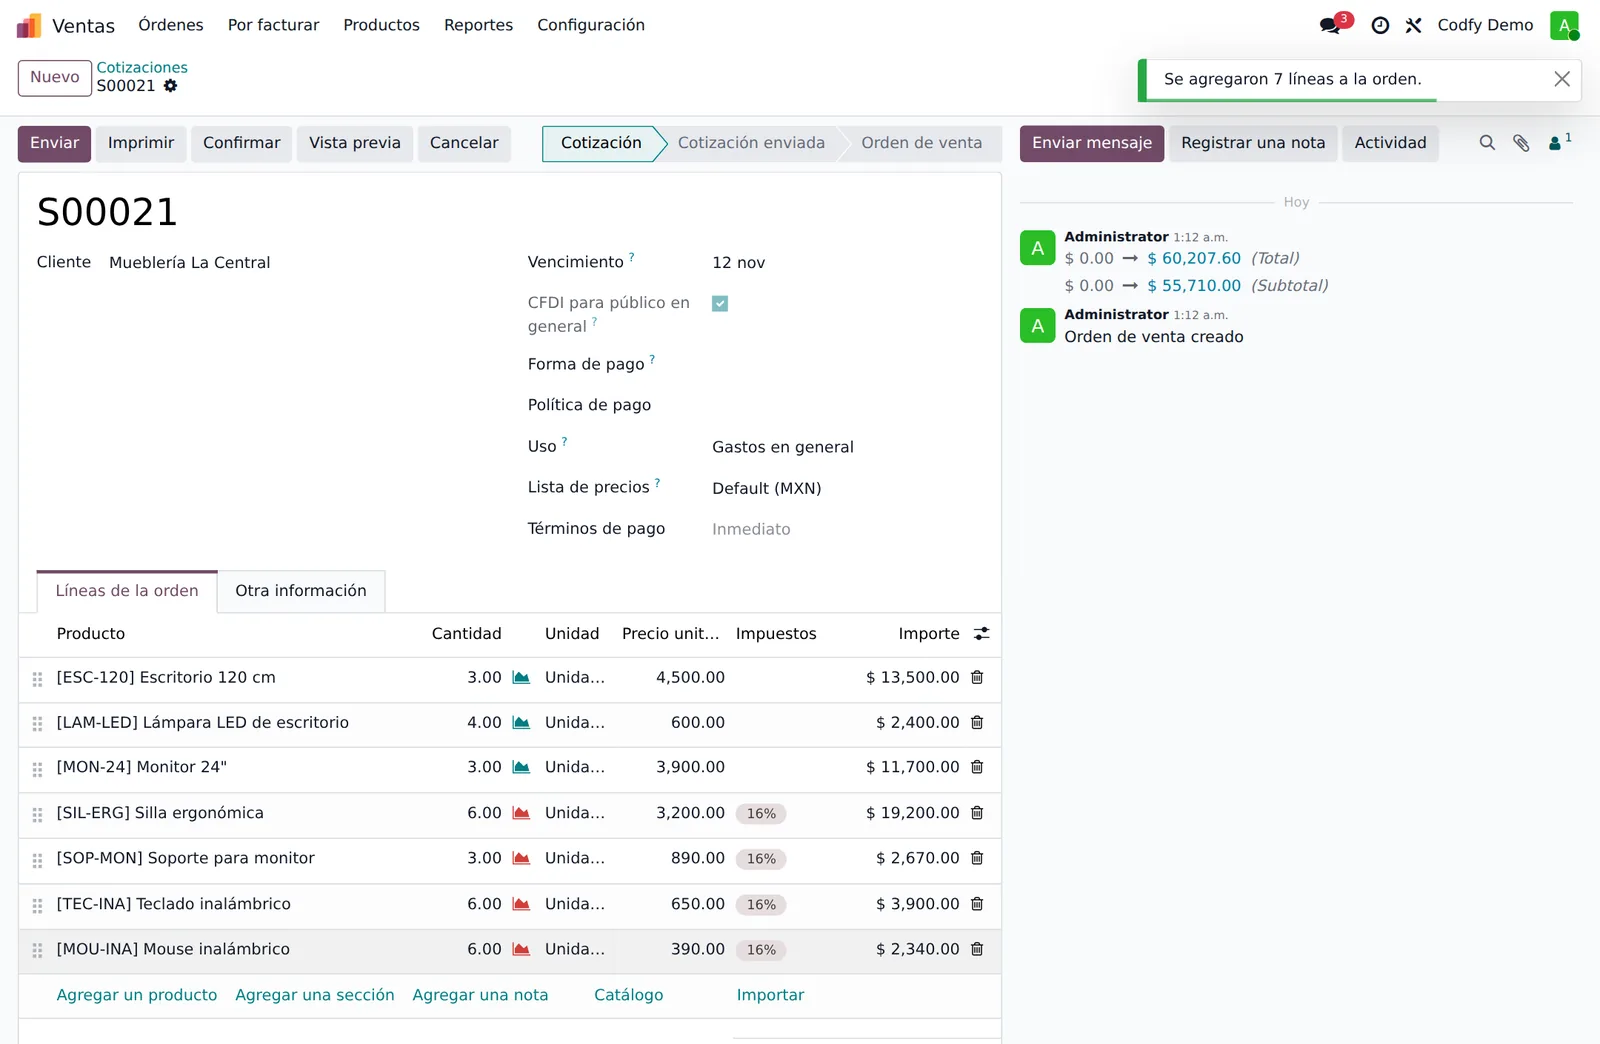This screenshot has width=1600, height=1044.
Task: Search messages in the chatter
Action: click(x=1487, y=143)
